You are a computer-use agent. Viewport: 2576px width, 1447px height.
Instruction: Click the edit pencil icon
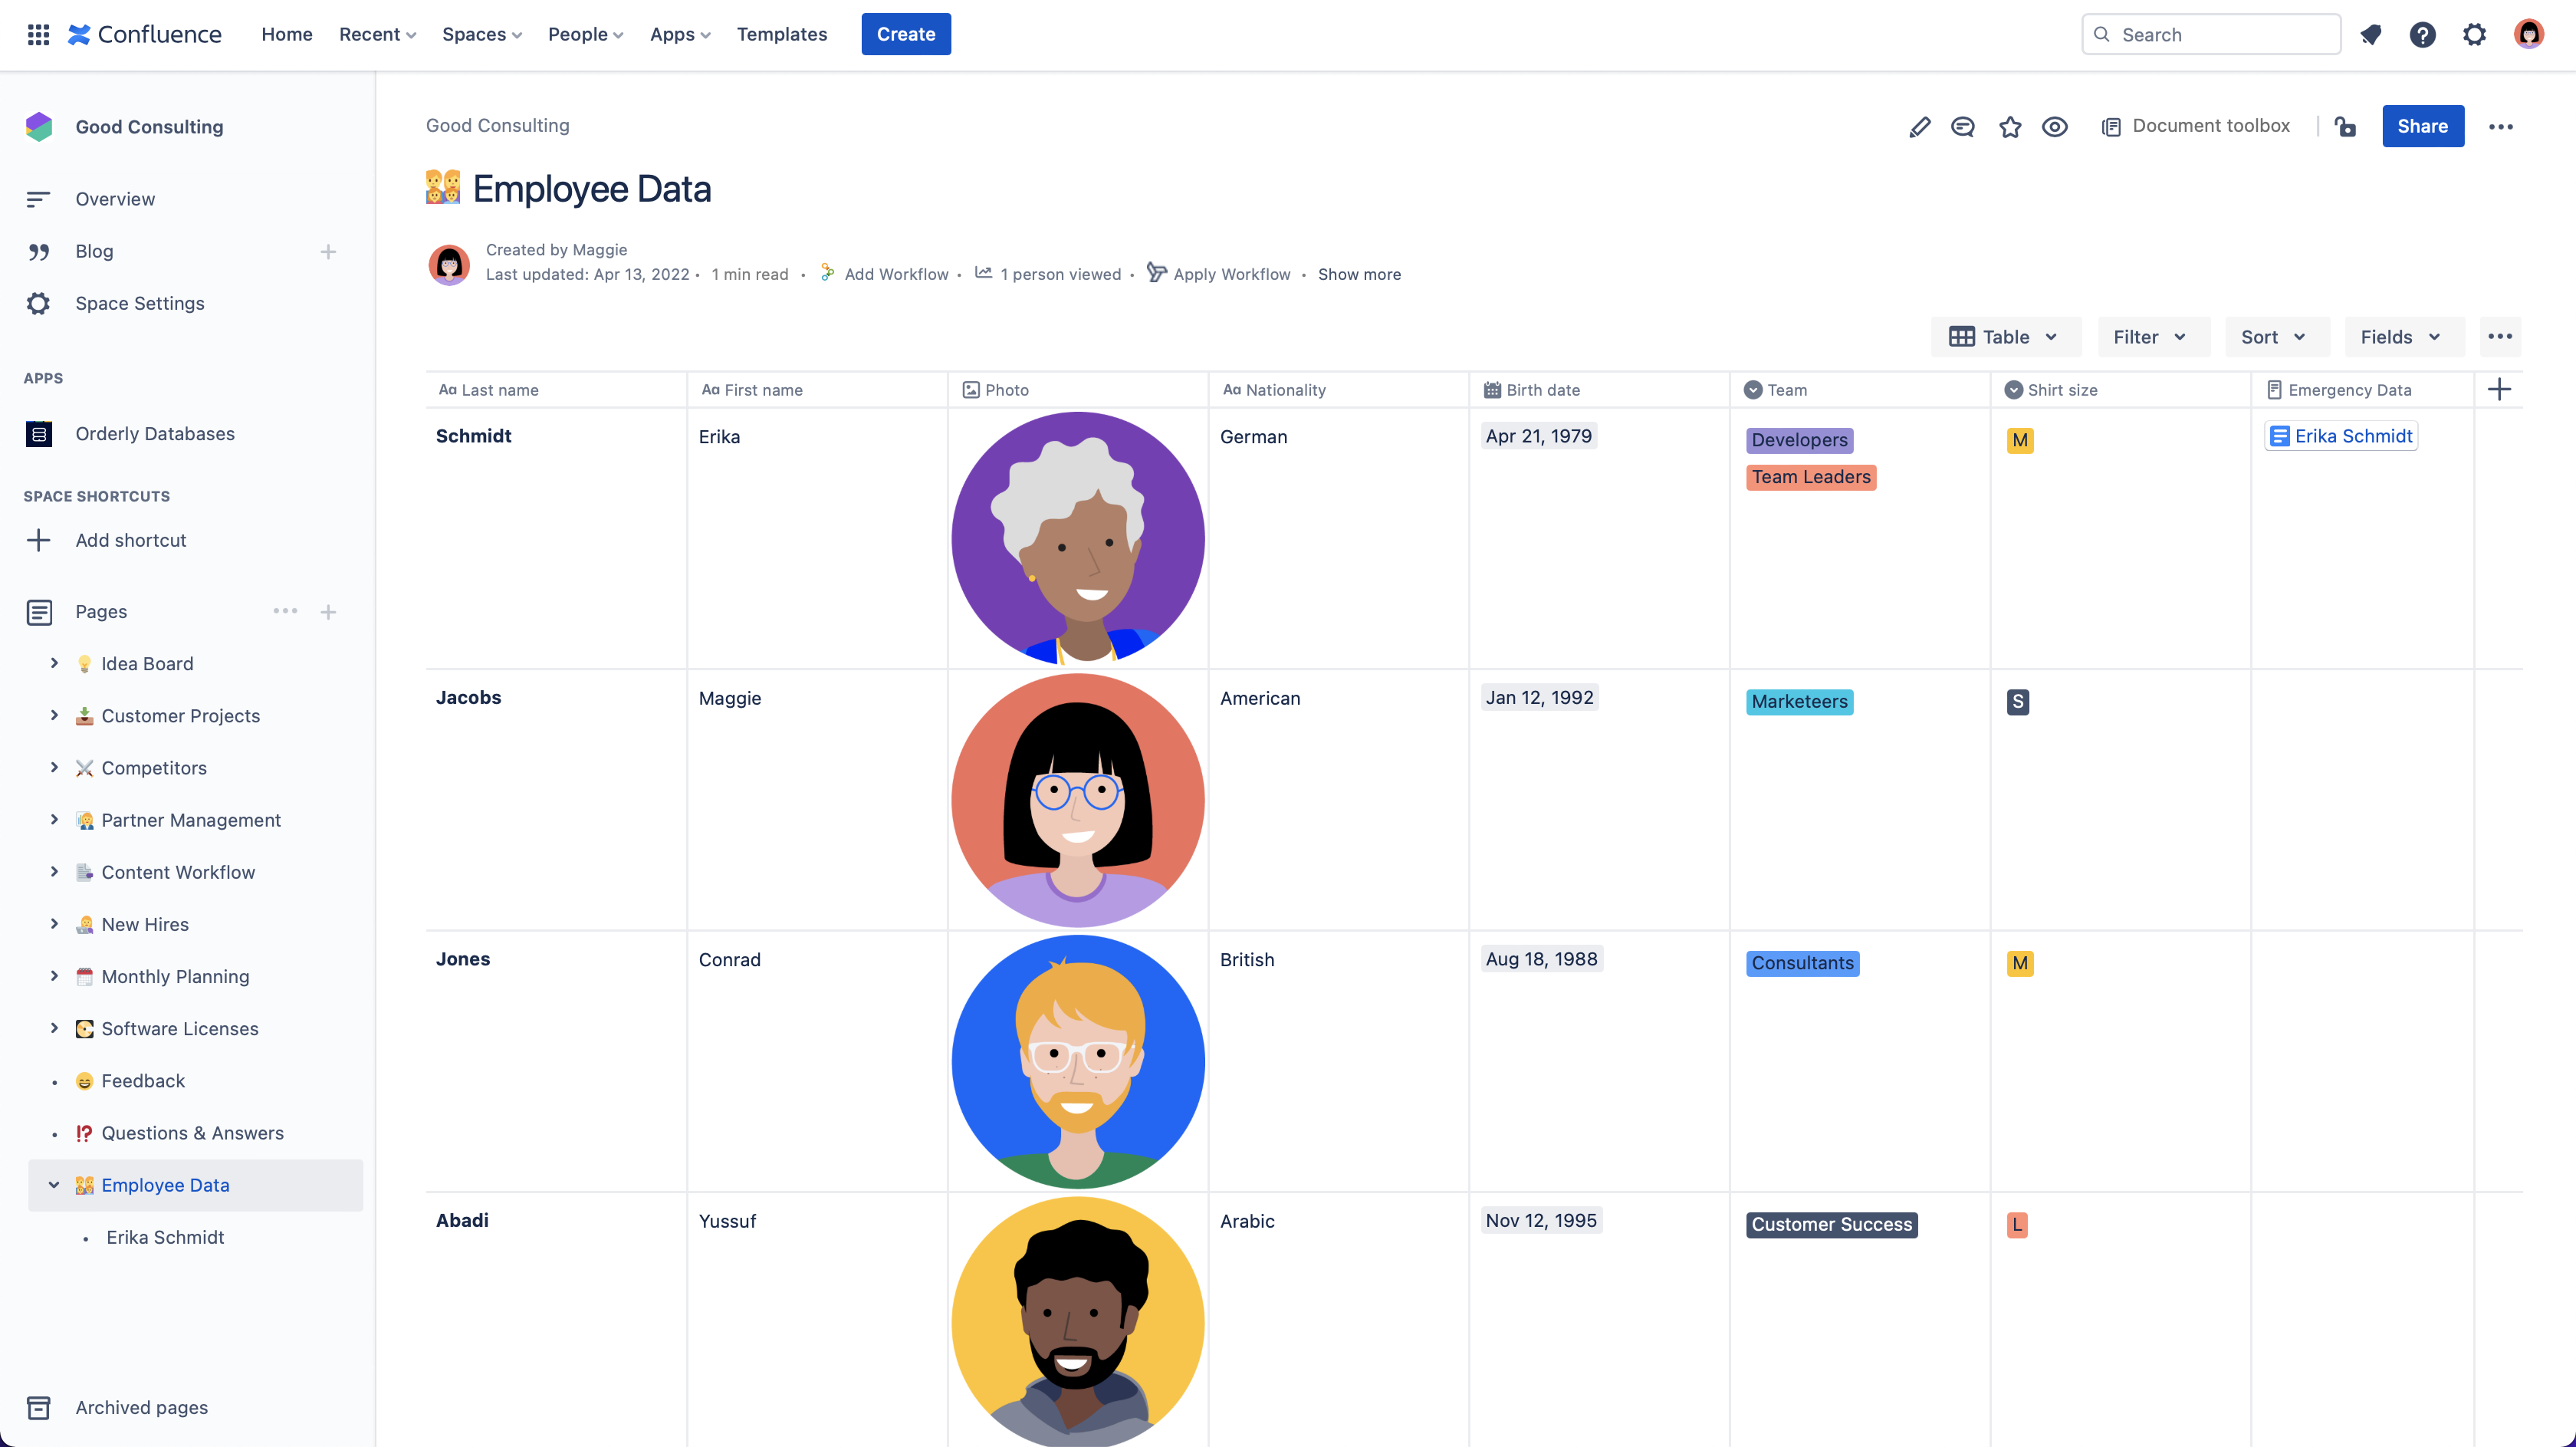pyautogui.click(x=1919, y=127)
